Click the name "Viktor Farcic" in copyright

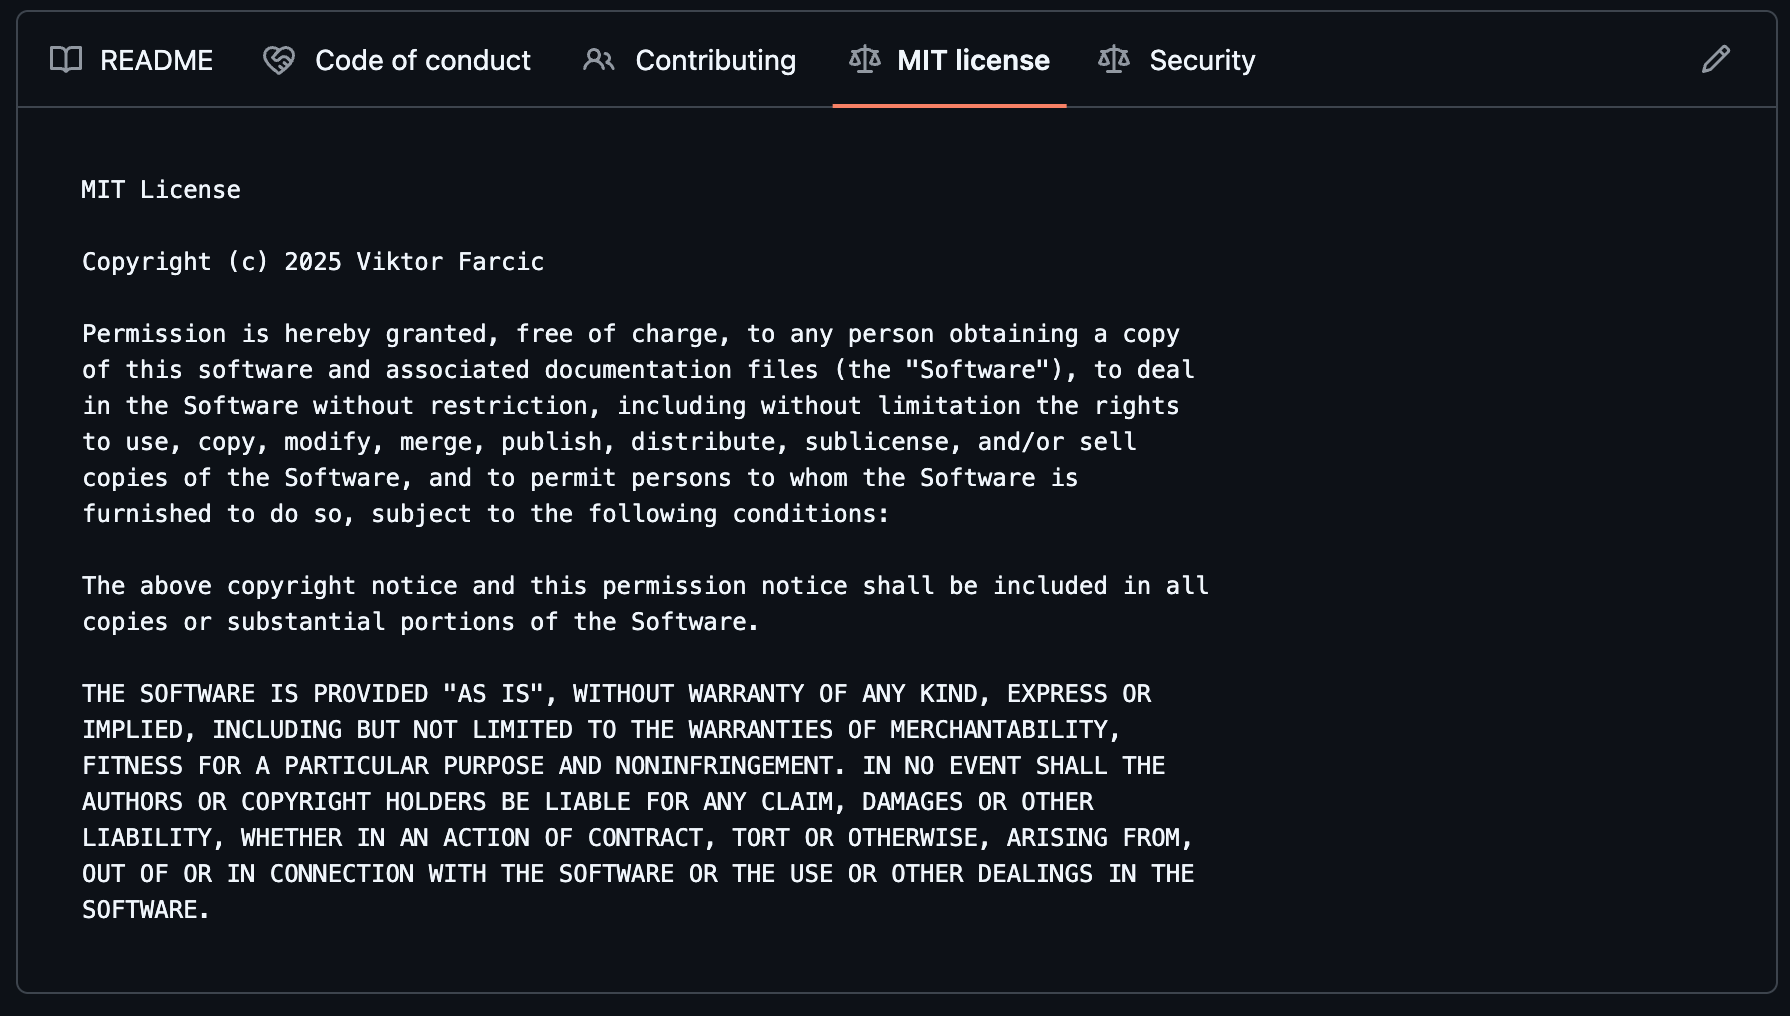pos(450,262)
